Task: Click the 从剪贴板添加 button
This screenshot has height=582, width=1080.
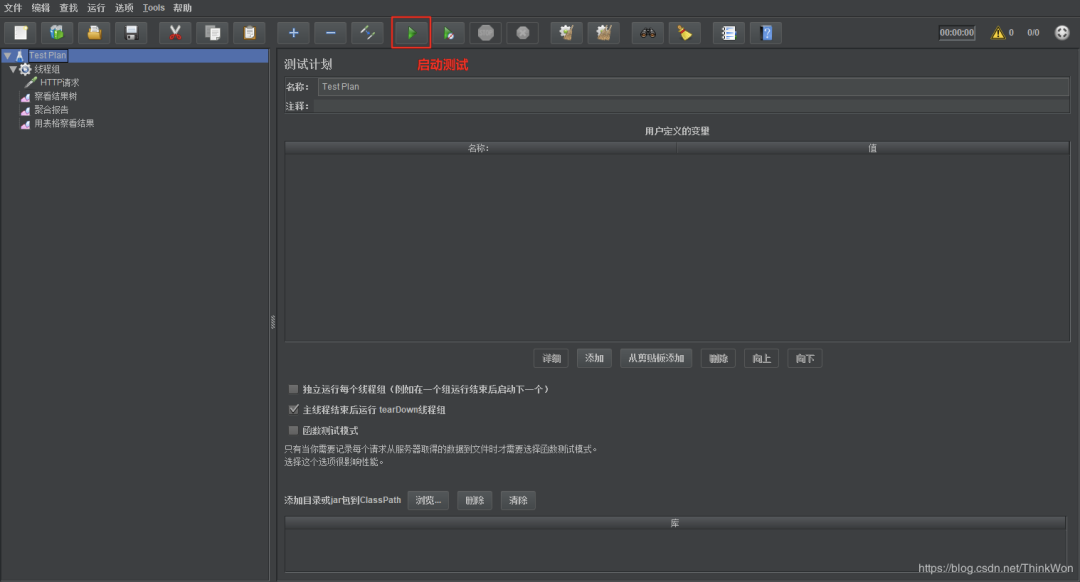Action: pos(655,357)
